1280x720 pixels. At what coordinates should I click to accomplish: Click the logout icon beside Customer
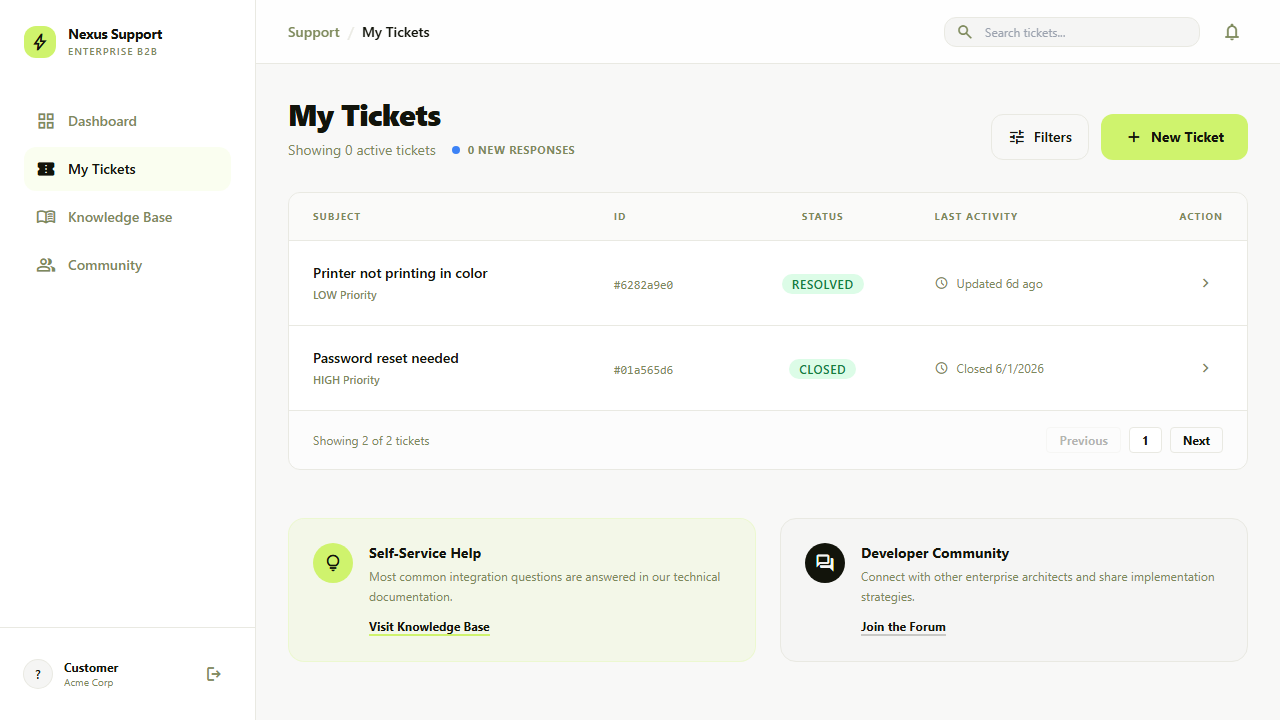(213, 674)
